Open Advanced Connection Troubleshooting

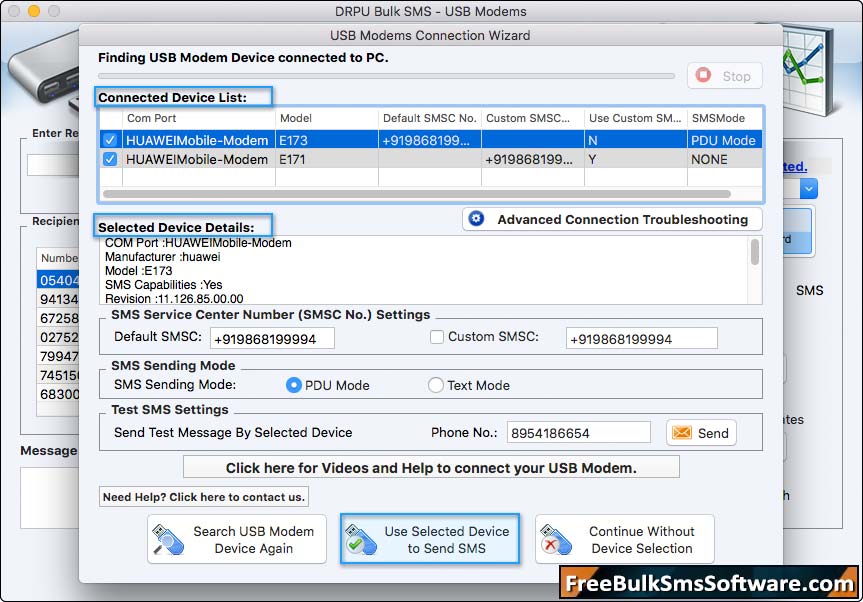coord(613,219)
